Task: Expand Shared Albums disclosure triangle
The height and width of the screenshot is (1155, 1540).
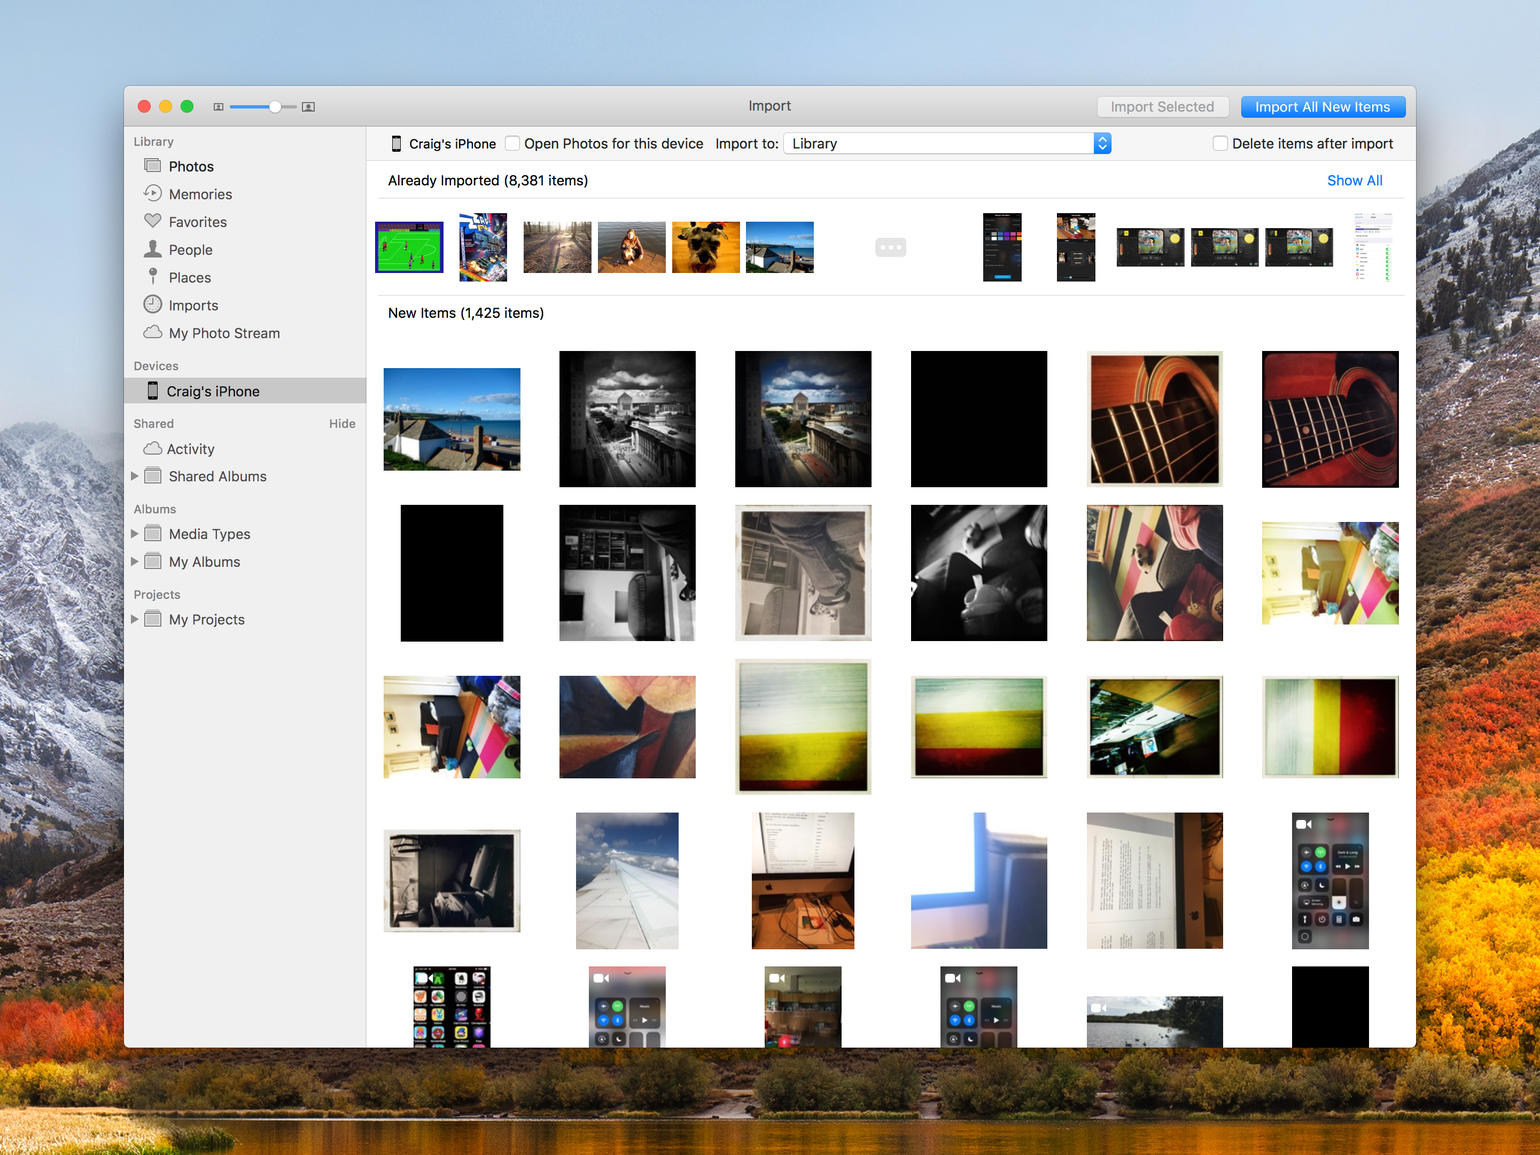Action: coord(135,476)
